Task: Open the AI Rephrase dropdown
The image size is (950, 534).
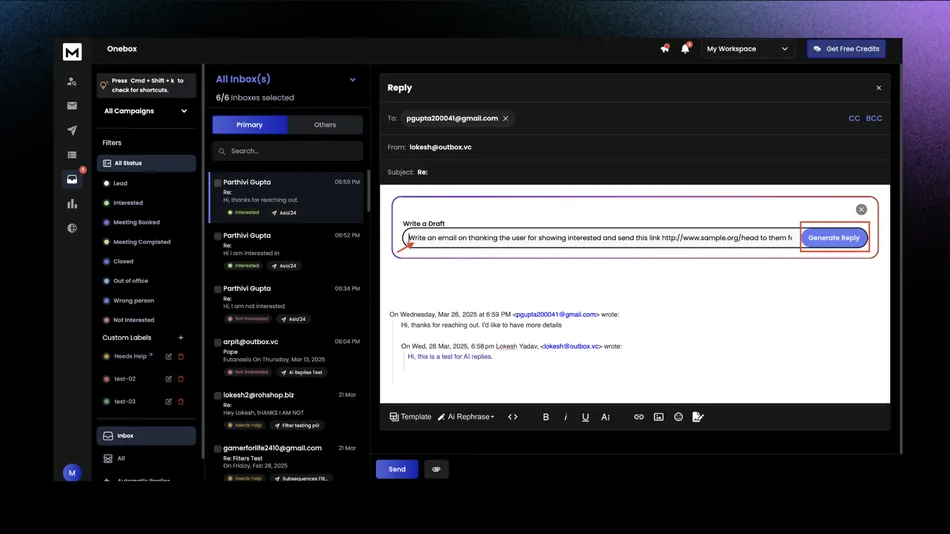Action: (466, 417)
